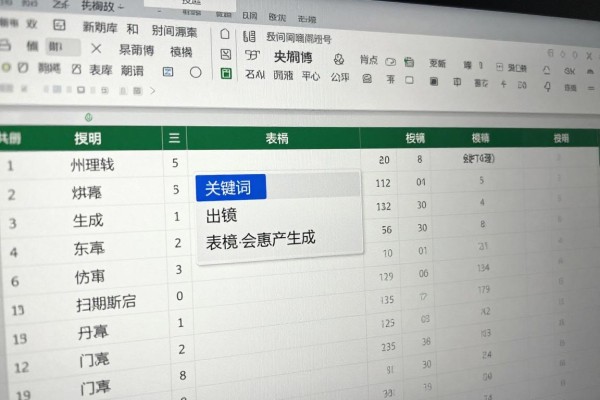Click the boxed icon left of 新期库

click(59, 25)
